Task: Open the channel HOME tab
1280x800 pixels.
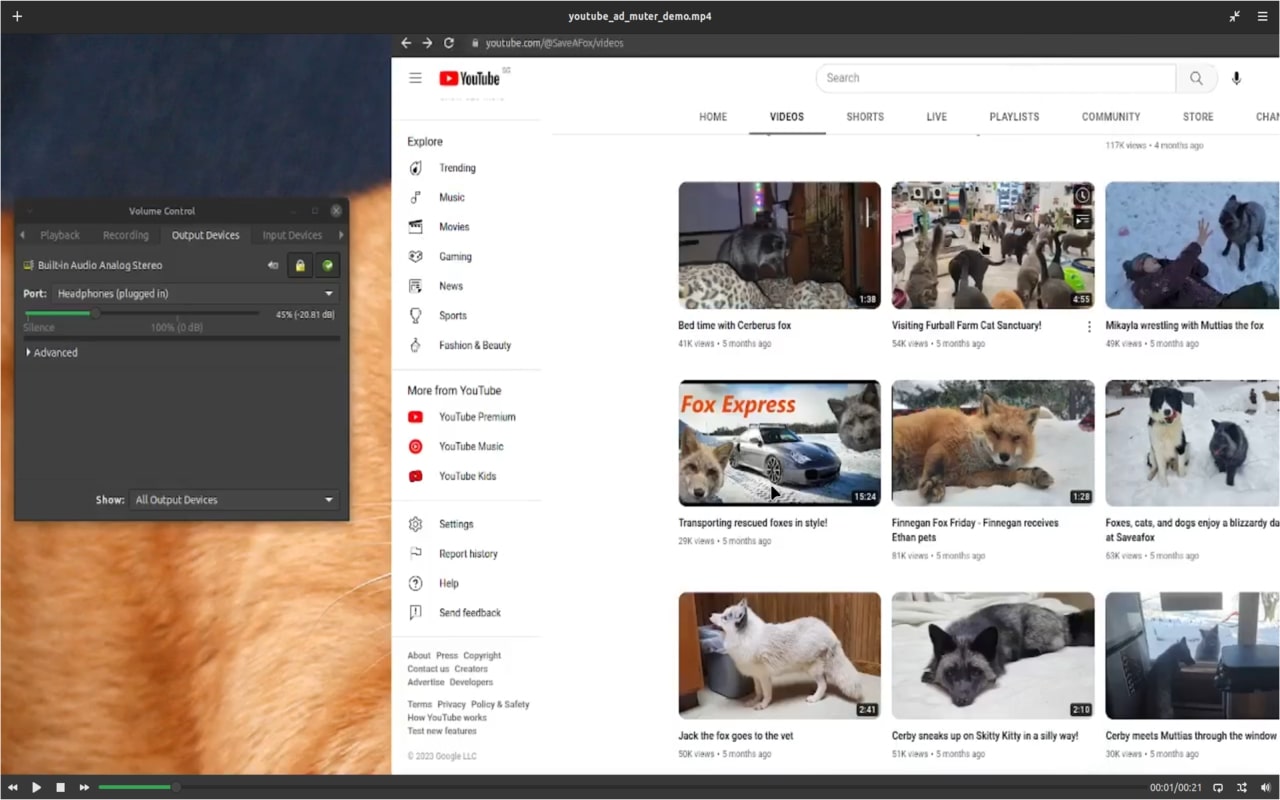Action: click(713, 117)
